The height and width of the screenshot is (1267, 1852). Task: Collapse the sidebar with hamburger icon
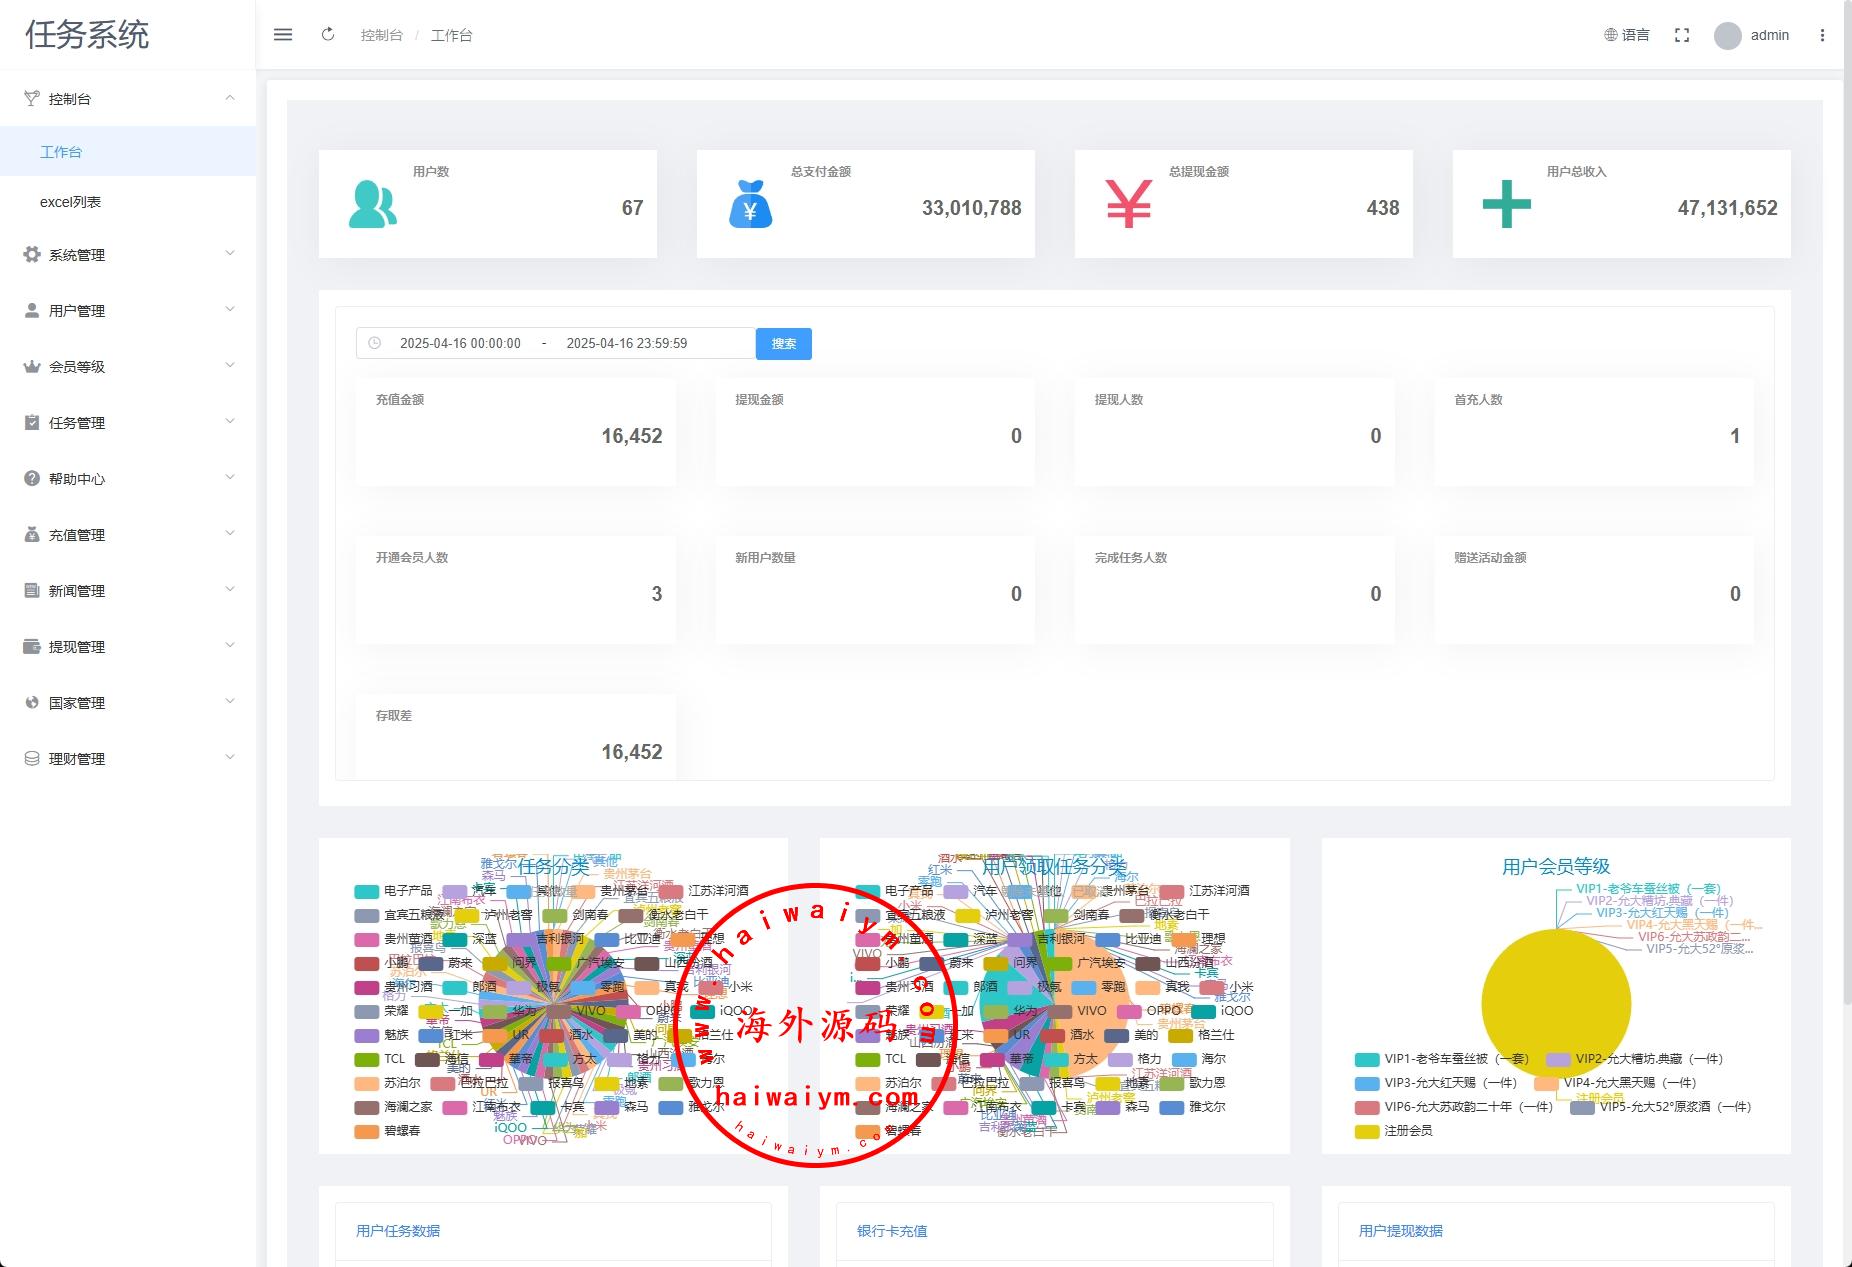[283, 35]
